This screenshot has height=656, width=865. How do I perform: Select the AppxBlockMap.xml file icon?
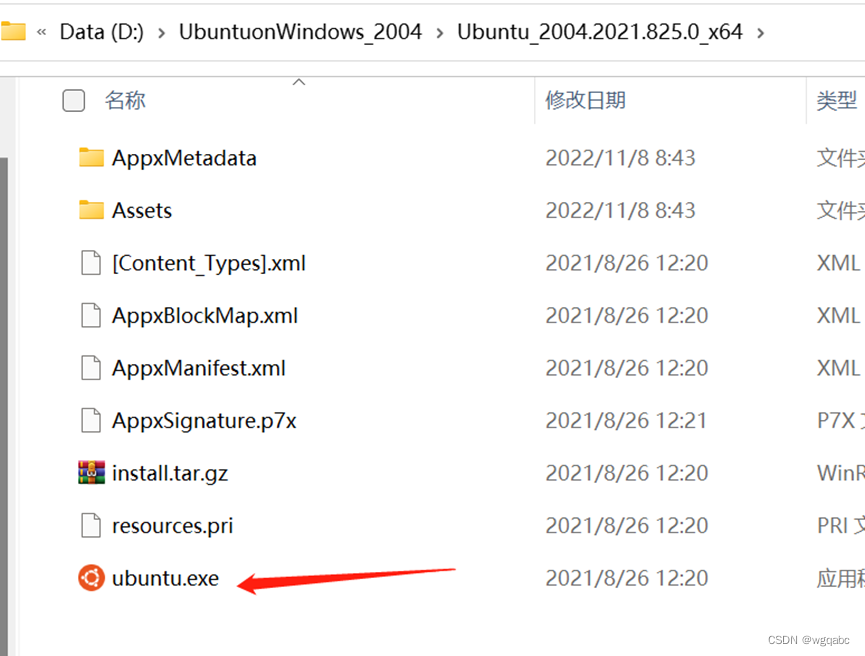[90, 315]
